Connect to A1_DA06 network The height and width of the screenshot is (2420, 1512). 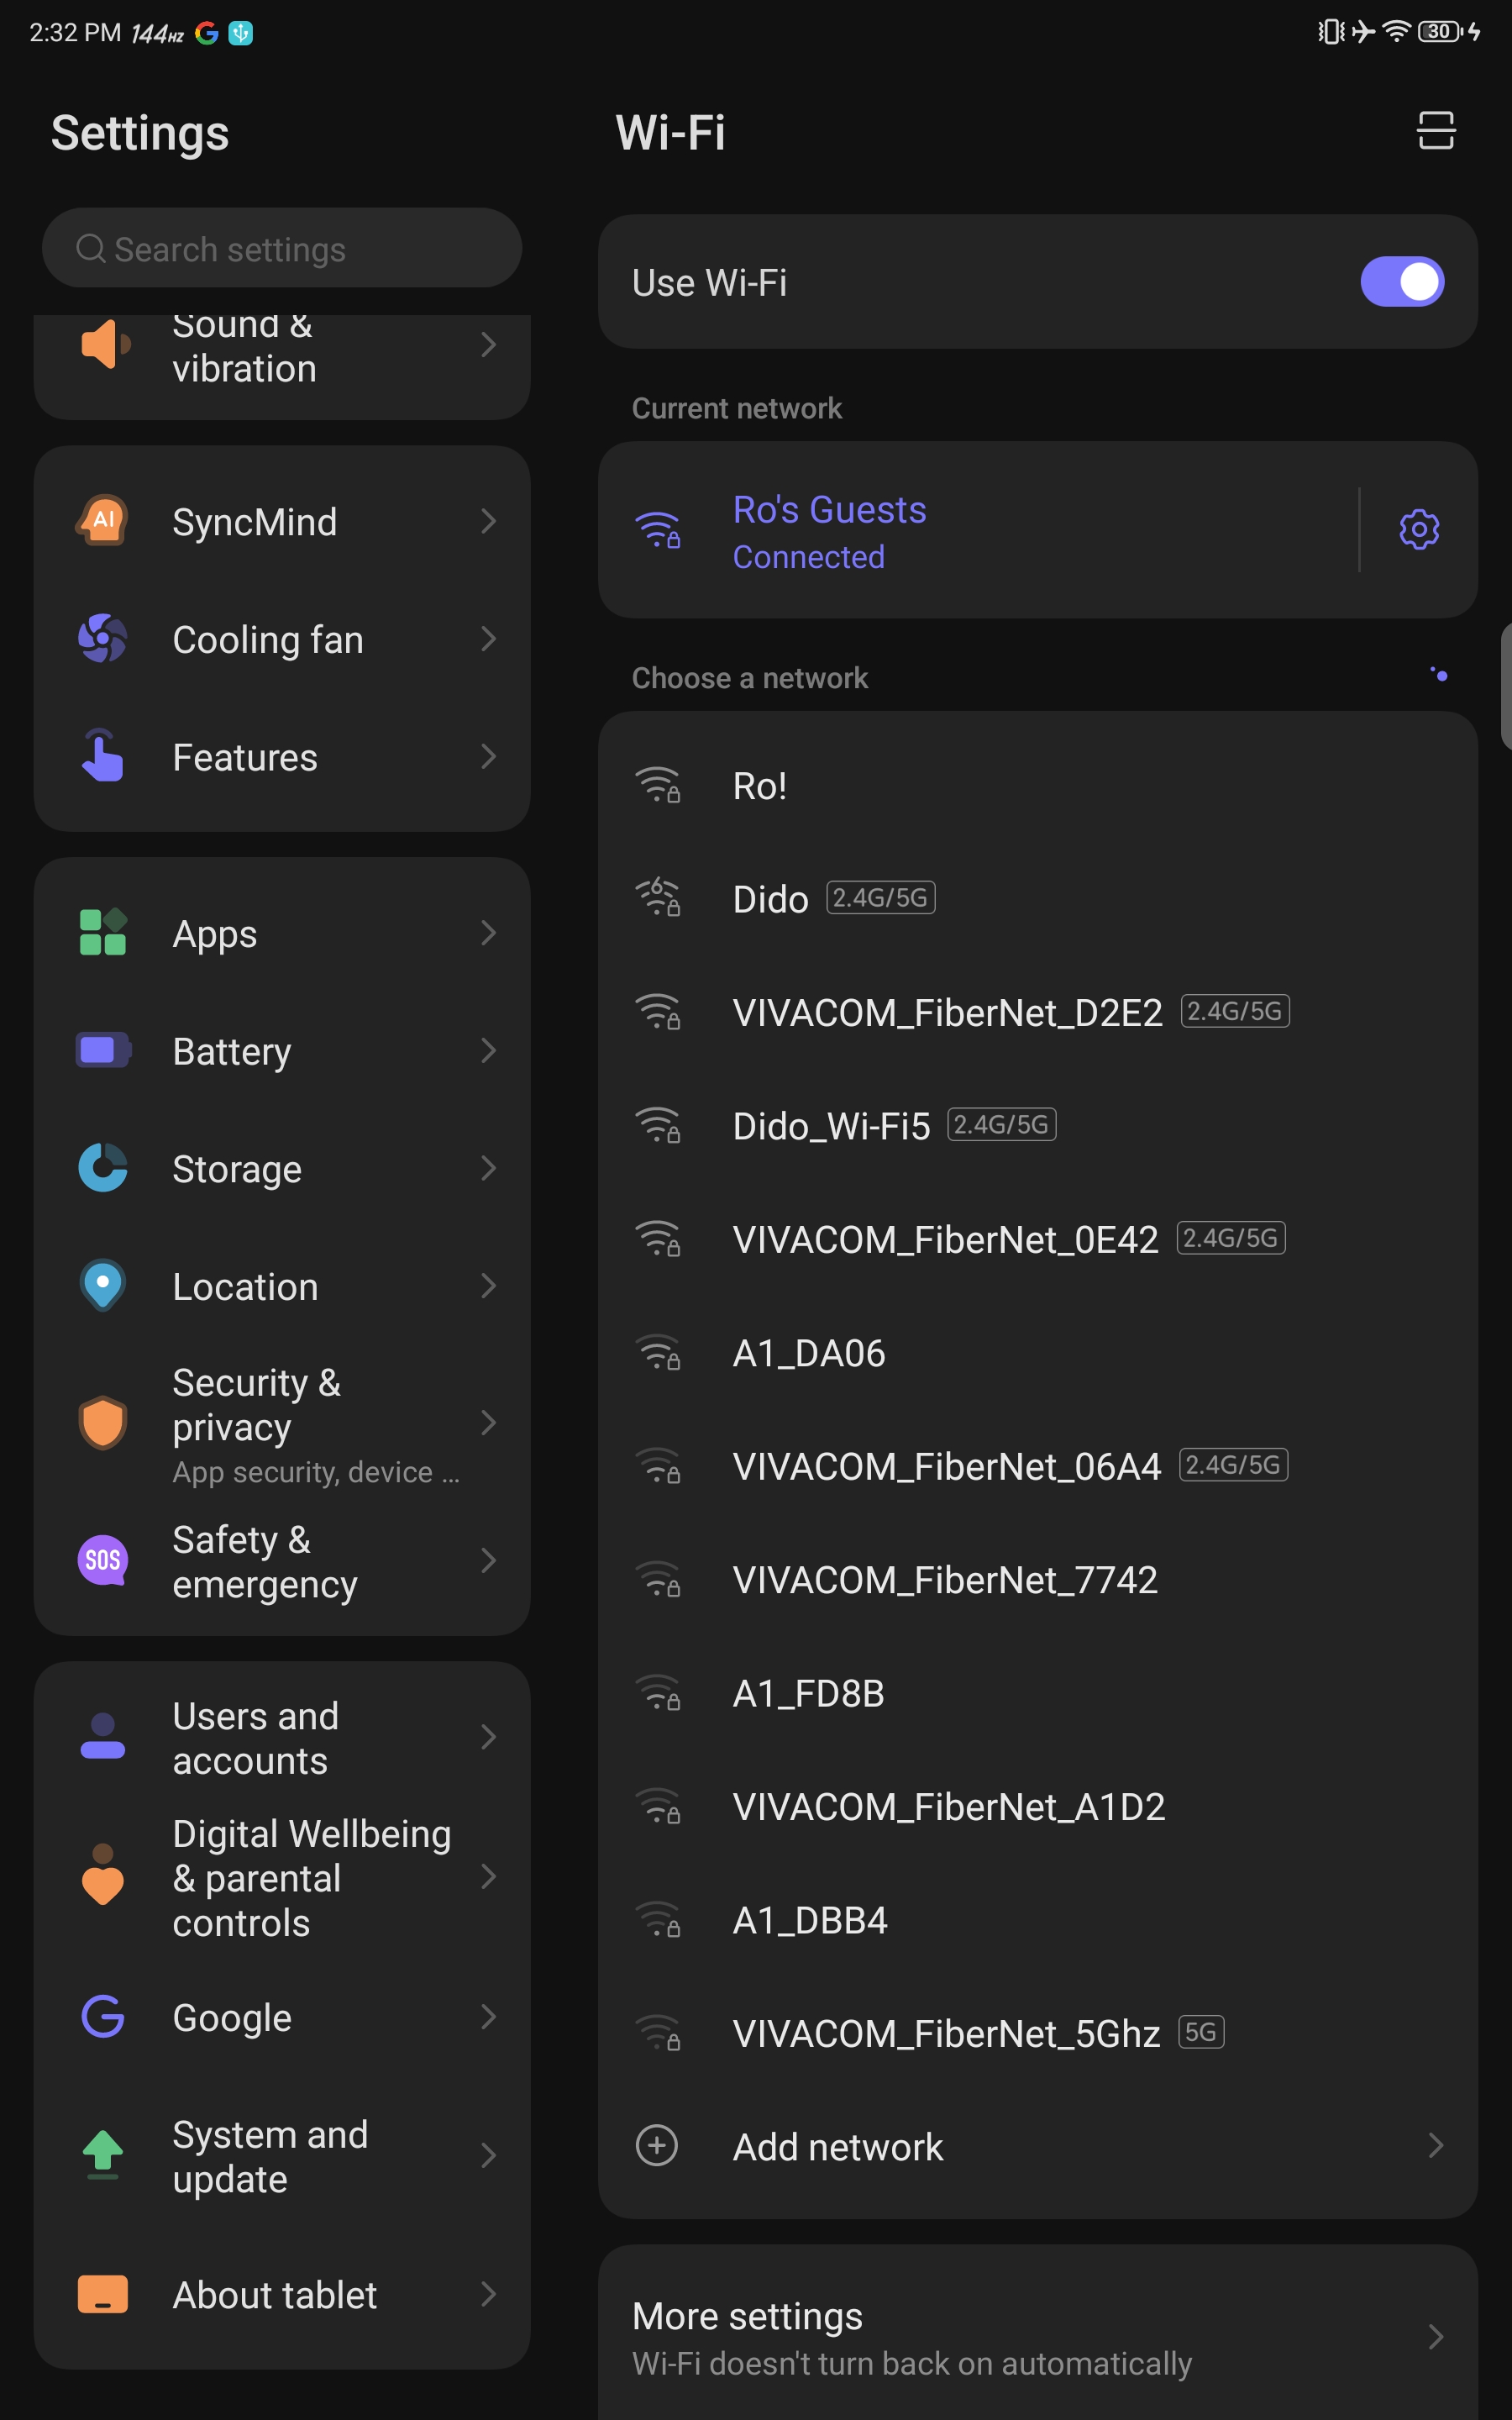(x=1038, y=1353)
